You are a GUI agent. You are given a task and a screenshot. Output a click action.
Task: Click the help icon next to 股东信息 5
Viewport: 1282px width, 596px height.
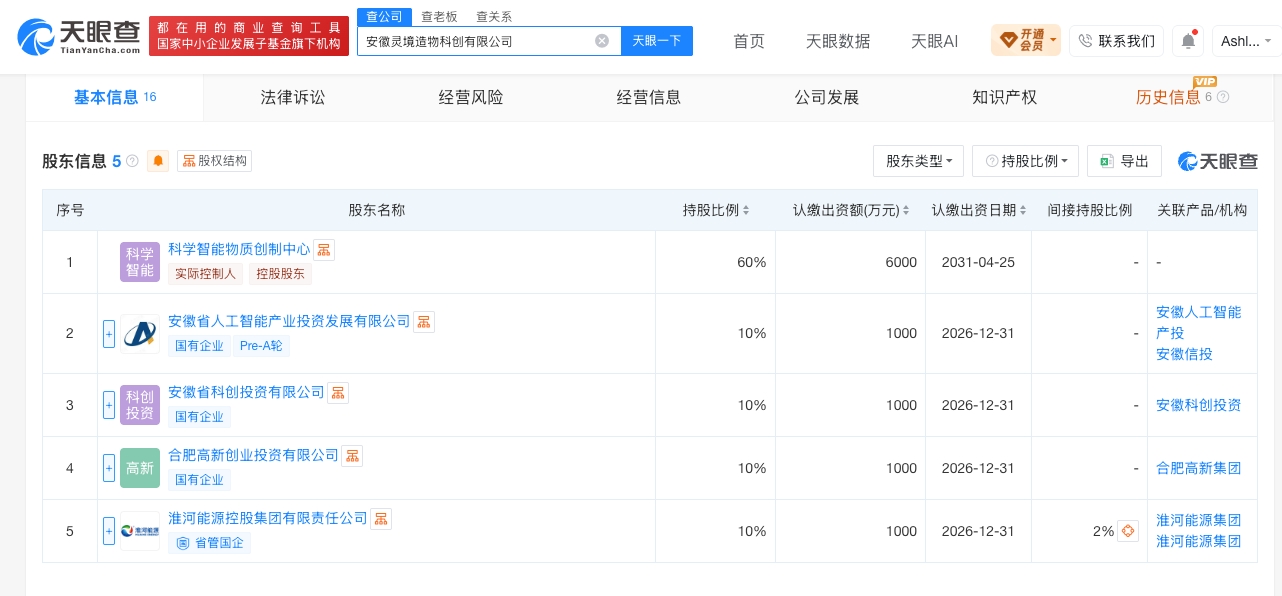click(x=132, y=161)
